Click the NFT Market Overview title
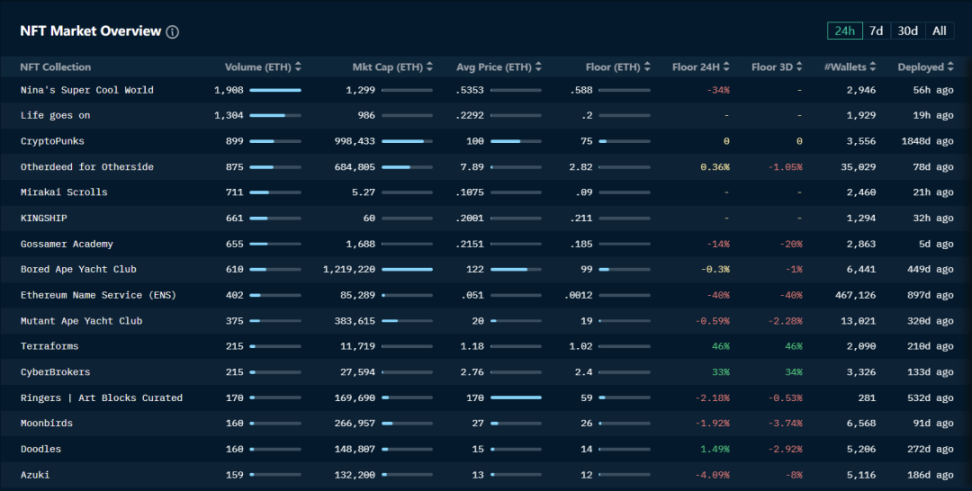 (91, 31)
